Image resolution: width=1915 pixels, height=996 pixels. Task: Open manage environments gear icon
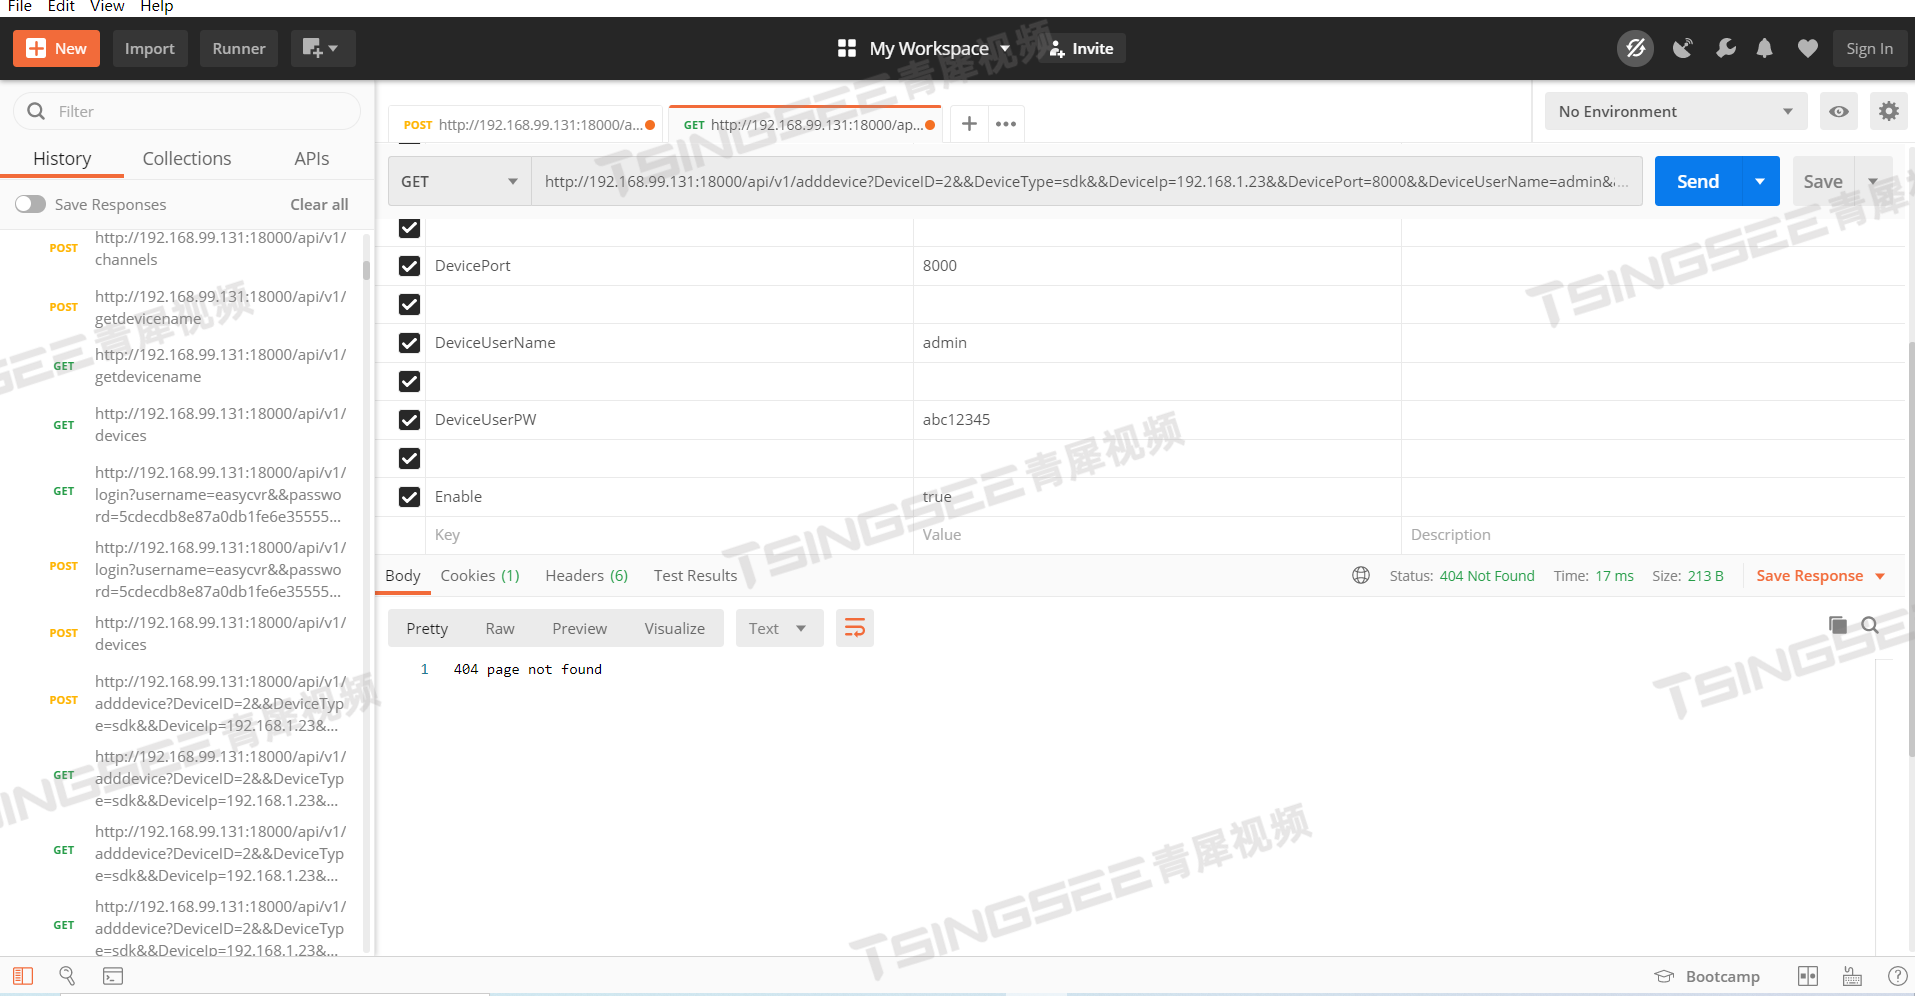(x=1888, y=111)
